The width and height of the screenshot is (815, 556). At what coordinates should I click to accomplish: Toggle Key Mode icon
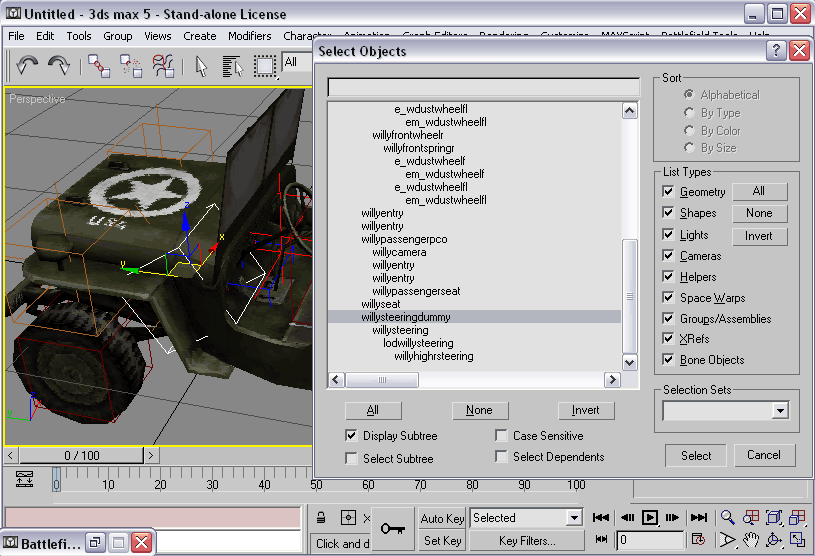tap(601, 539)
